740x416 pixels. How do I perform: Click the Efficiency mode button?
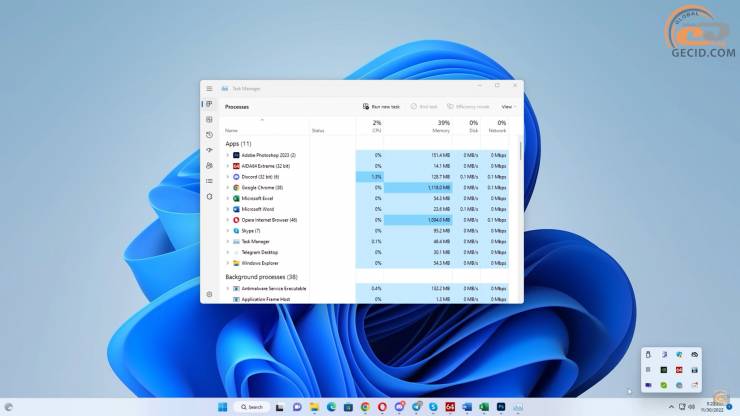coord(468,107)
